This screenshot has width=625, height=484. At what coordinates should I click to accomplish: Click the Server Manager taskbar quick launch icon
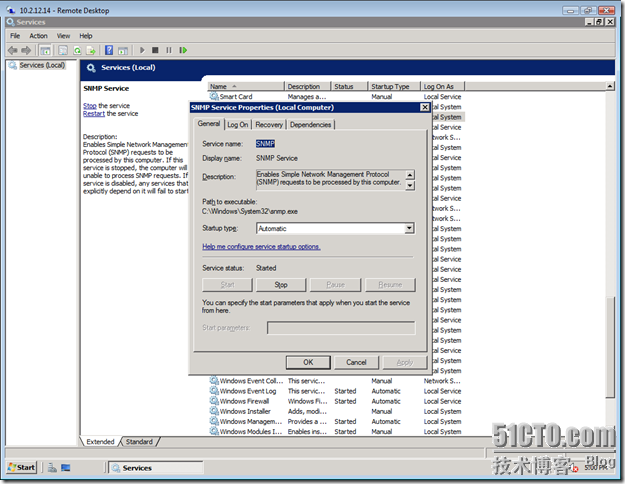tap(52, 468)
